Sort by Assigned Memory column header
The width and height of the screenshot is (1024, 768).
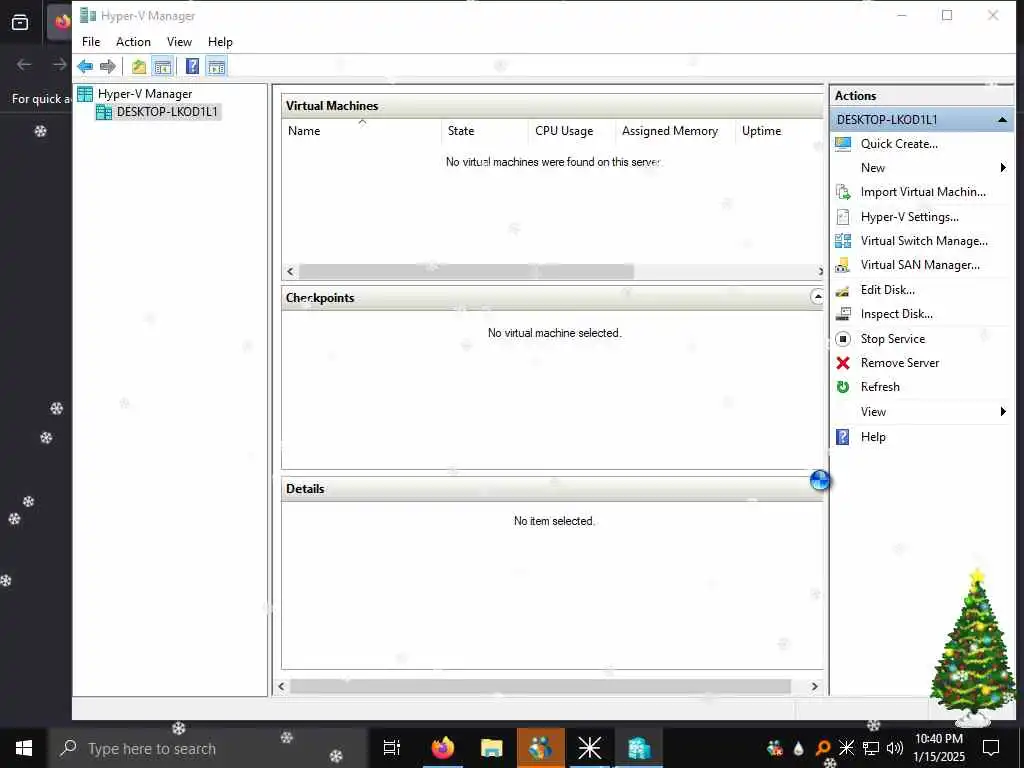(x=676, y=131)
